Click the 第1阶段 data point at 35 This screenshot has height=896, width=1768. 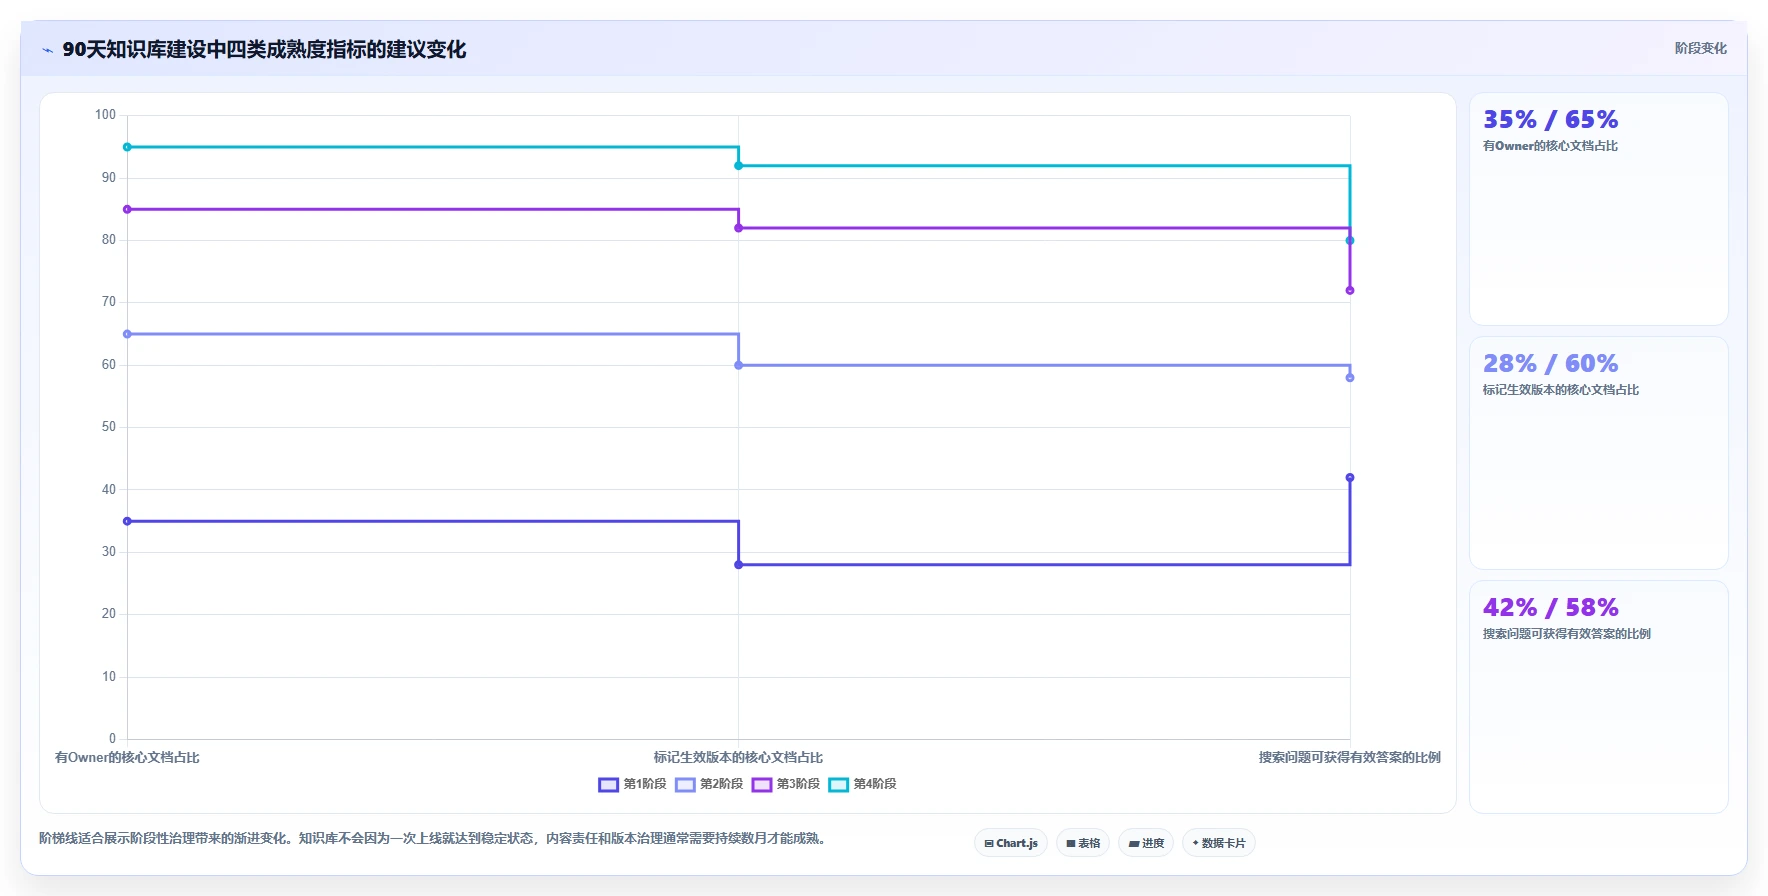pos(127,521)
